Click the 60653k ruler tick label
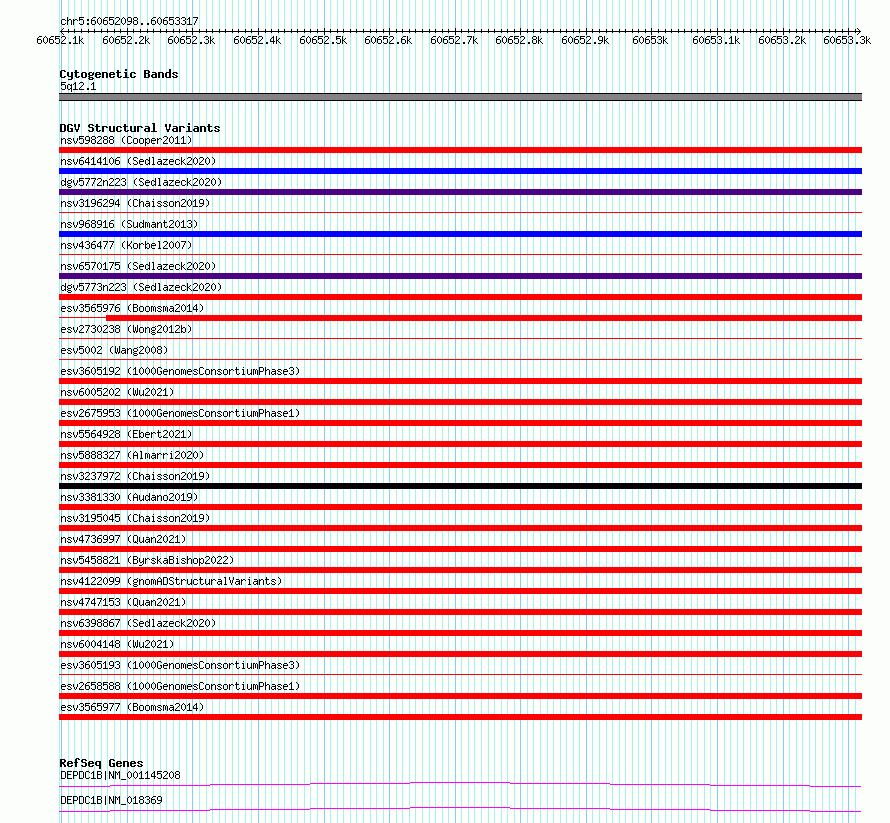 coord(650,40)
